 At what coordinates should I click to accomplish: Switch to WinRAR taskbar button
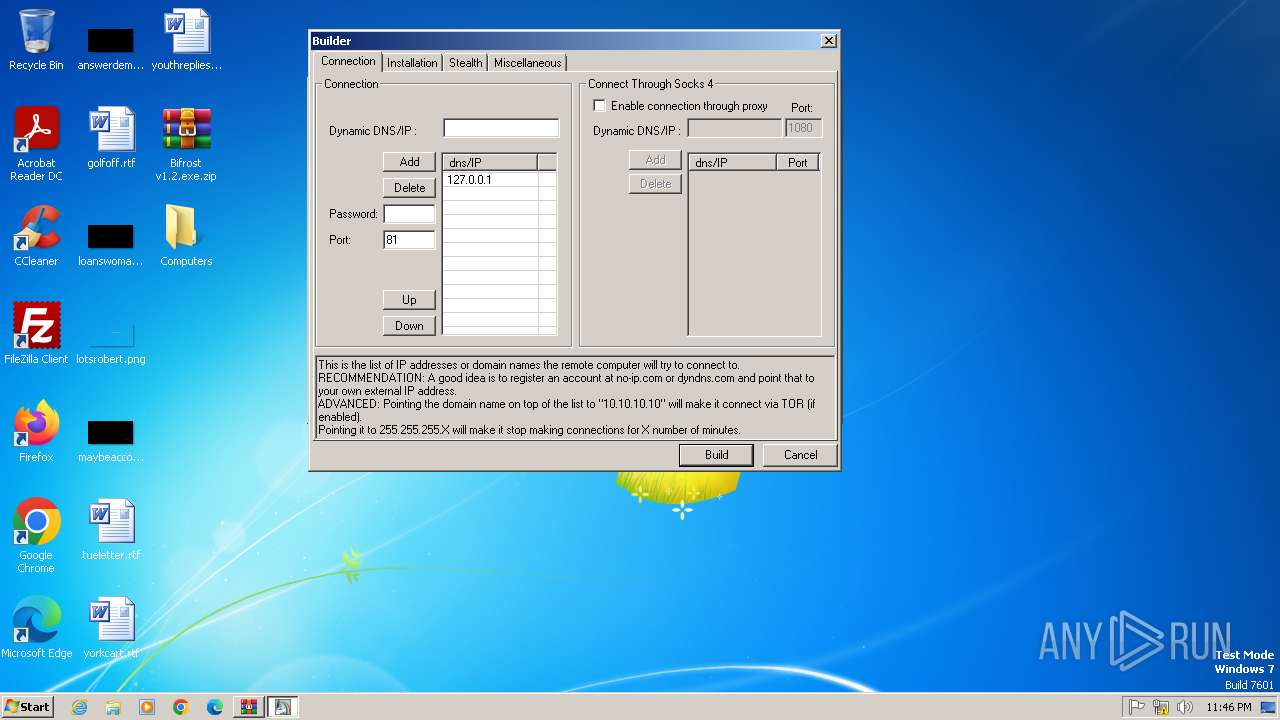(x=249, y=707)
